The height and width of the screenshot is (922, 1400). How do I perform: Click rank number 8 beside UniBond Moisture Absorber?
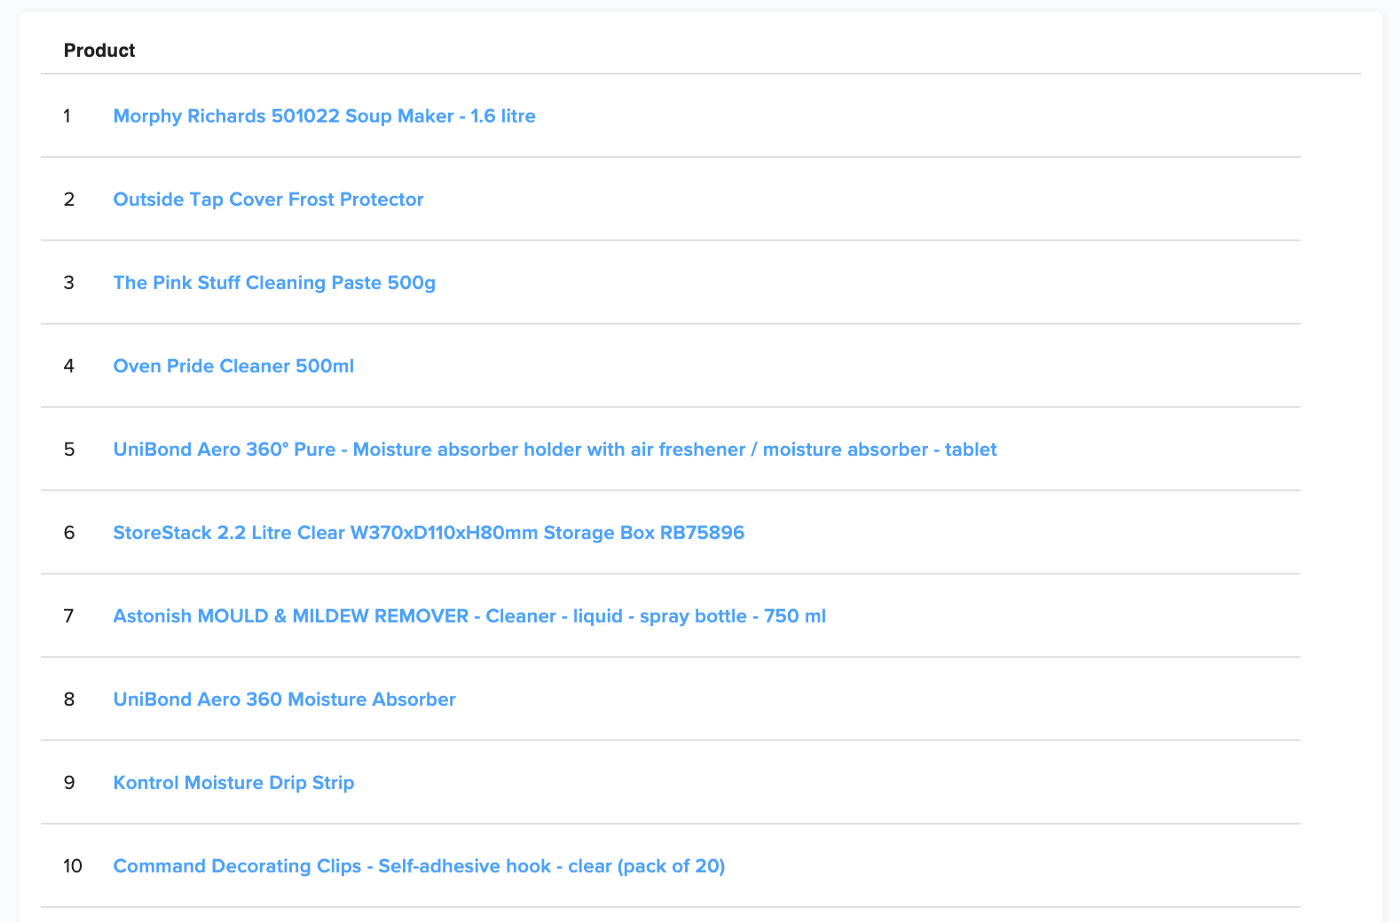click(69, 699)
